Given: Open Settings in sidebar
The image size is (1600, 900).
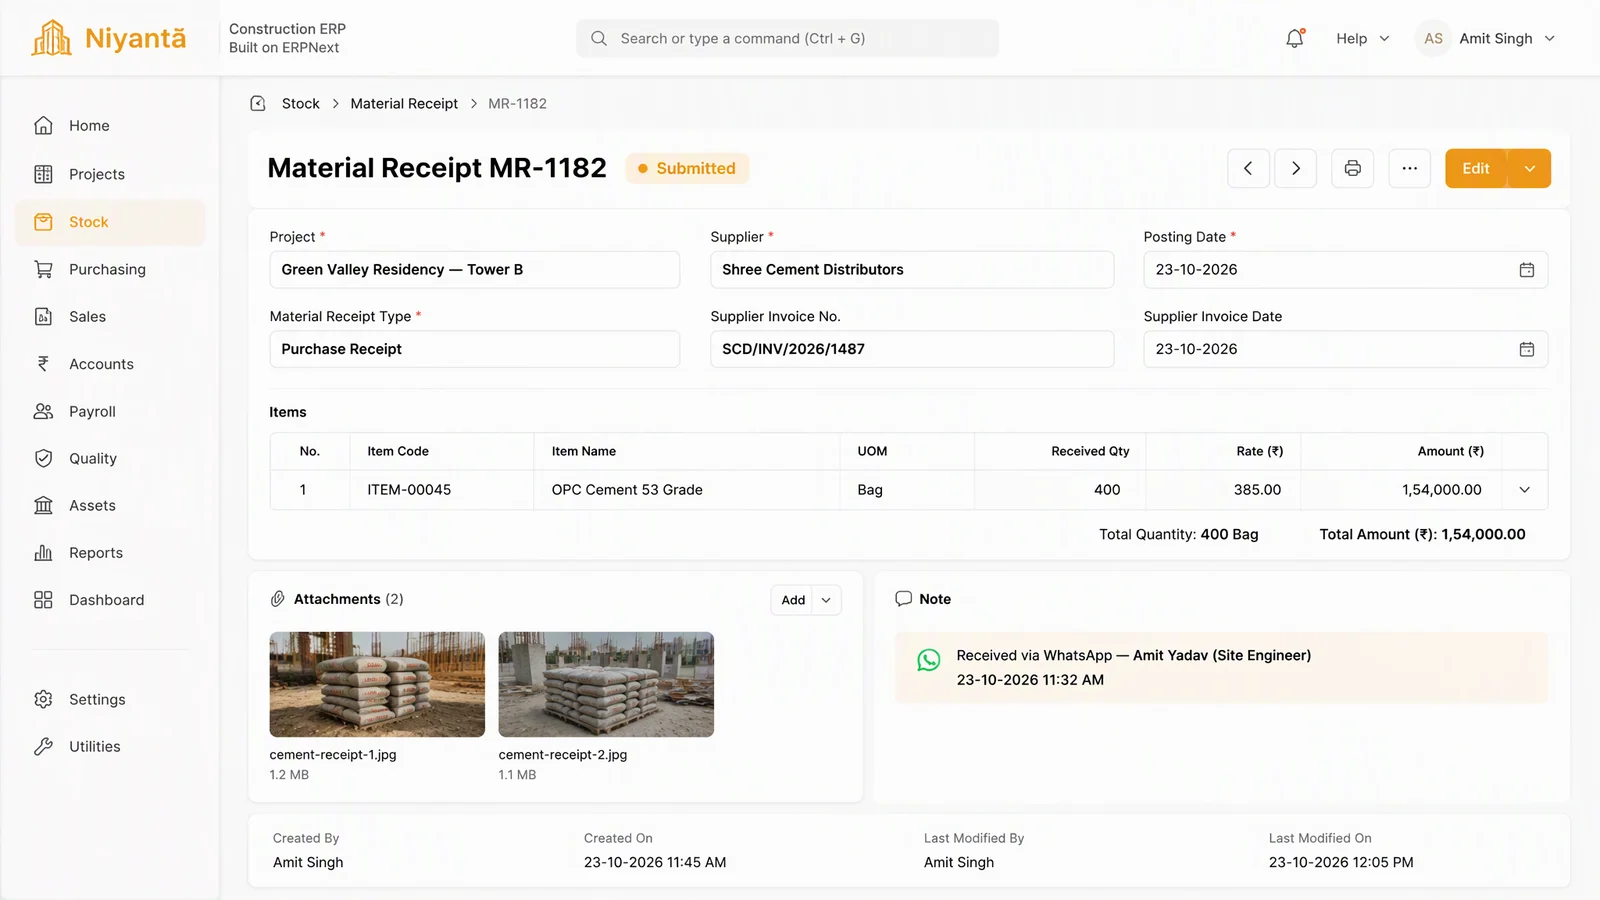Looking at the screenshot, I should coord(110,699).
